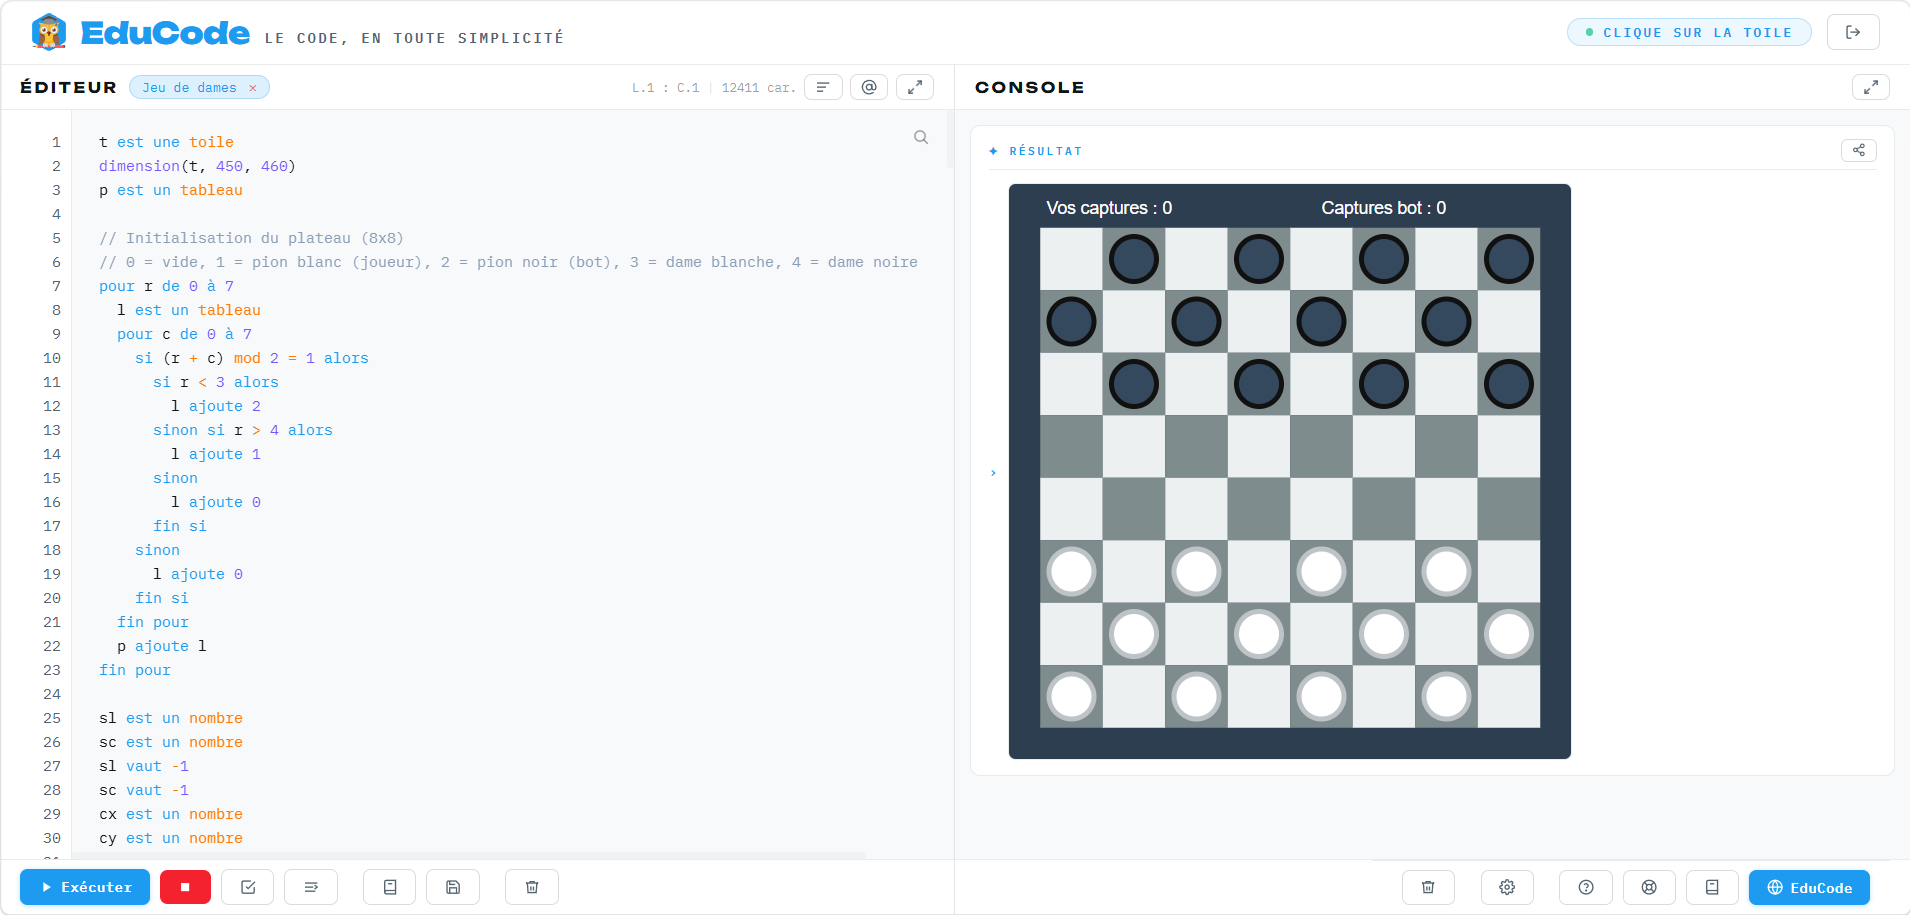Share the result with the share icon
Image resolution: width=1910 pixels, height=915 pixels.
tap(1859, 150)
